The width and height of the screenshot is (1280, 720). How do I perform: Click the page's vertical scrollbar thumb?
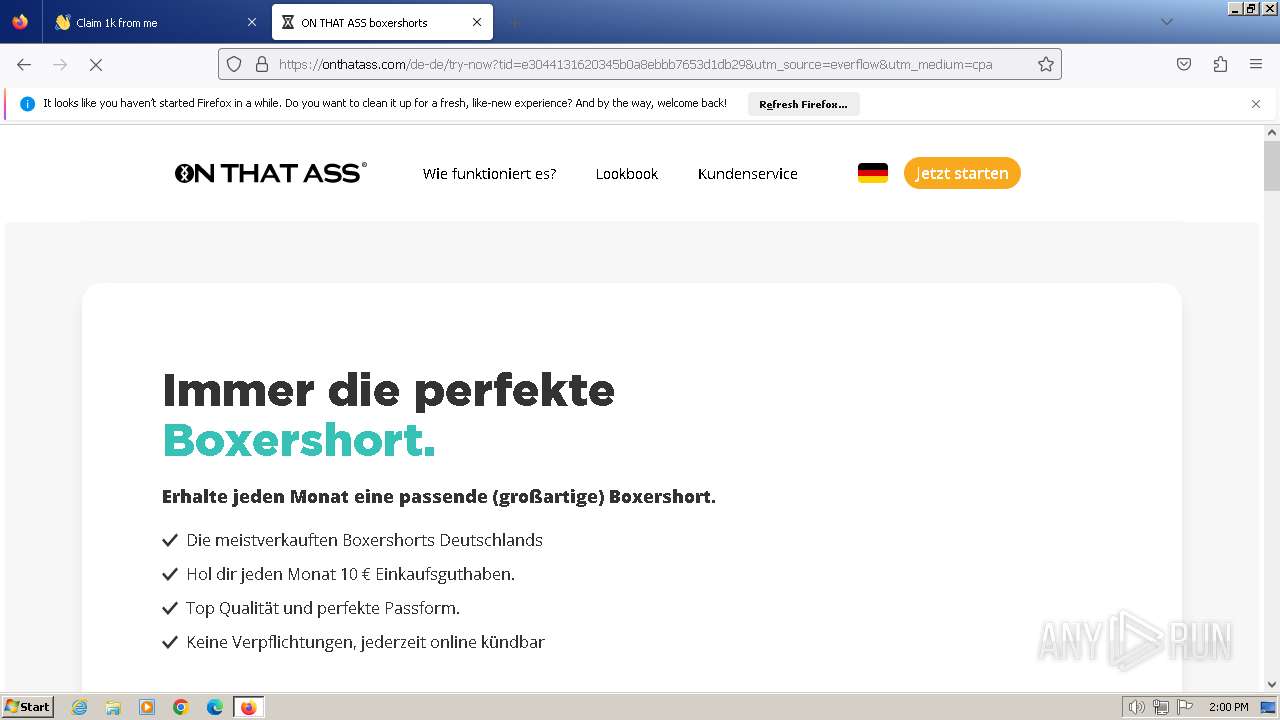tap(1272, 165)
